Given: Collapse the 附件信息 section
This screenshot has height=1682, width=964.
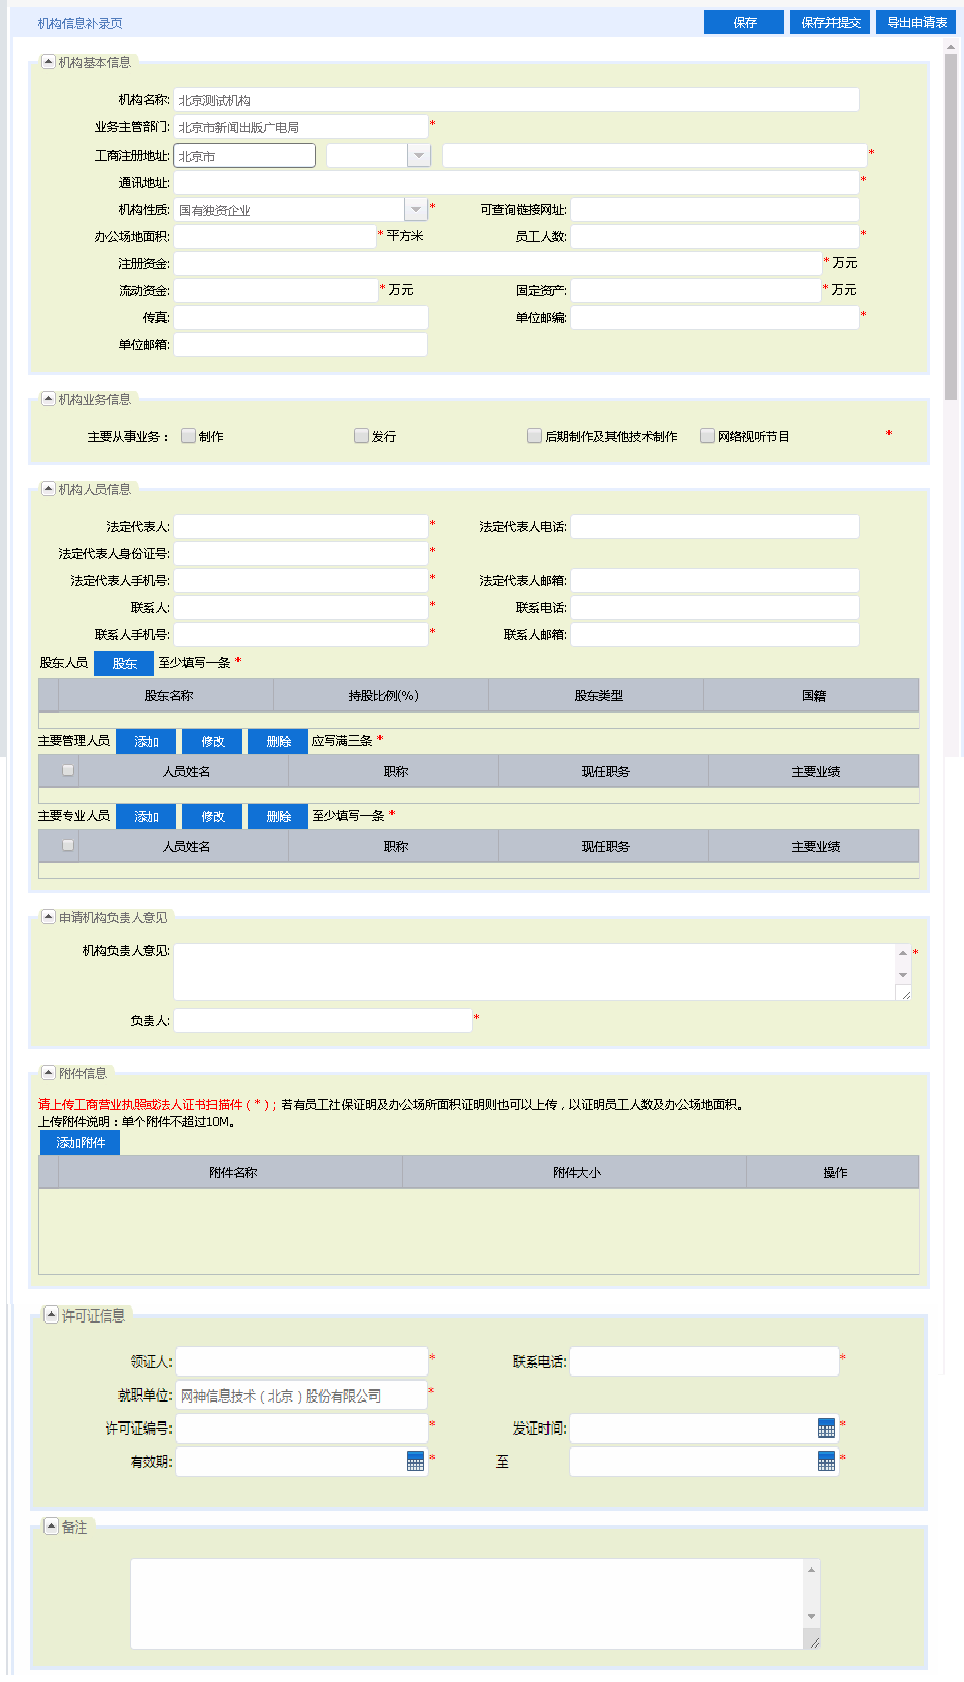Looking at the screenshot, I should [48, 1073].
